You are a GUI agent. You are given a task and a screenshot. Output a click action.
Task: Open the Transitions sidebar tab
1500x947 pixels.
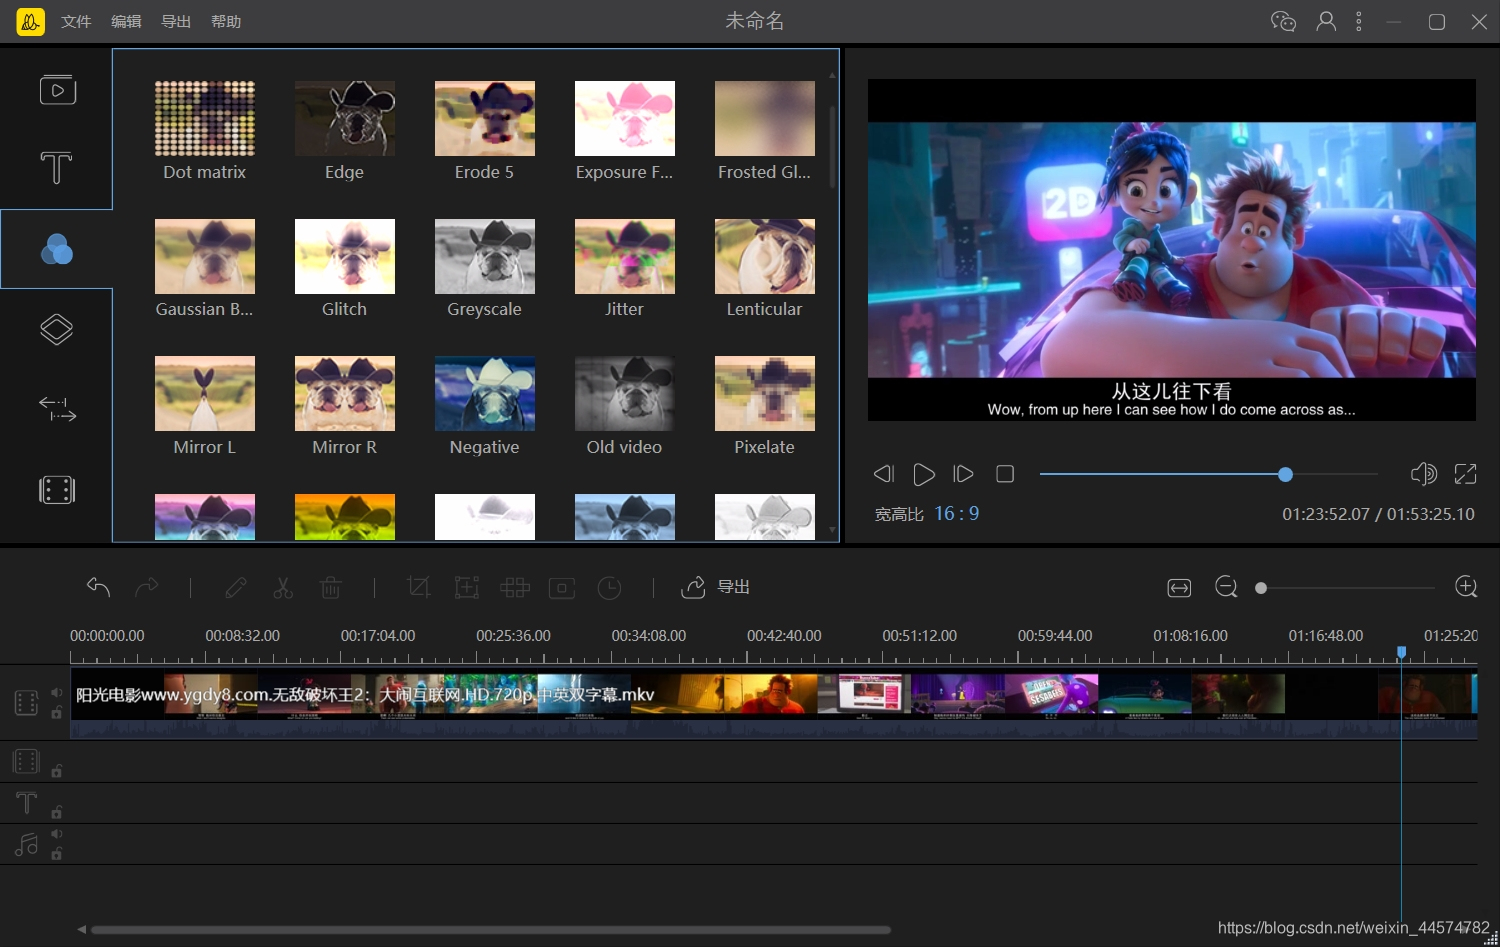click(x=57, y=409)
